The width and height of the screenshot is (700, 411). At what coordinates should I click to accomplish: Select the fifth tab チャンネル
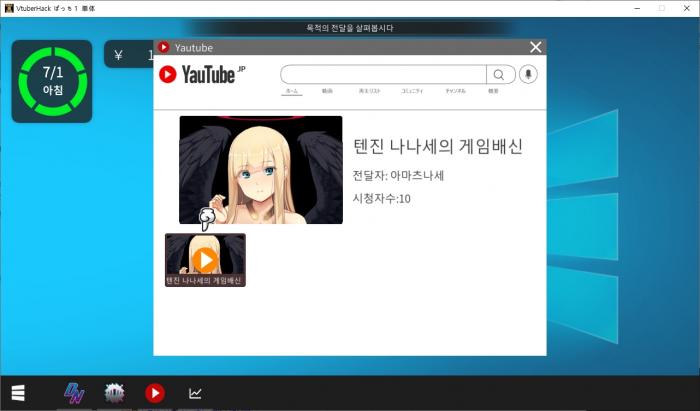click(x=455, y=91)
